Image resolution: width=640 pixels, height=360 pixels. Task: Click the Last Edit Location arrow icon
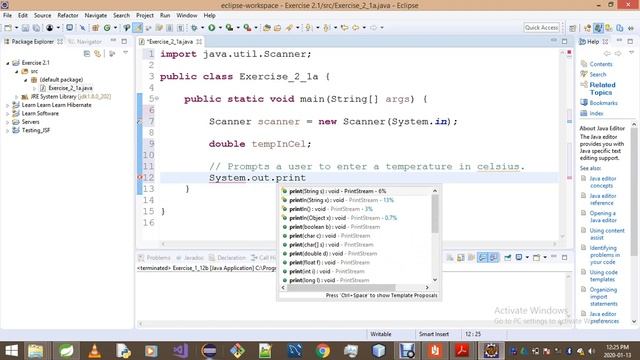pyautogui.click(x=344, y=28)
